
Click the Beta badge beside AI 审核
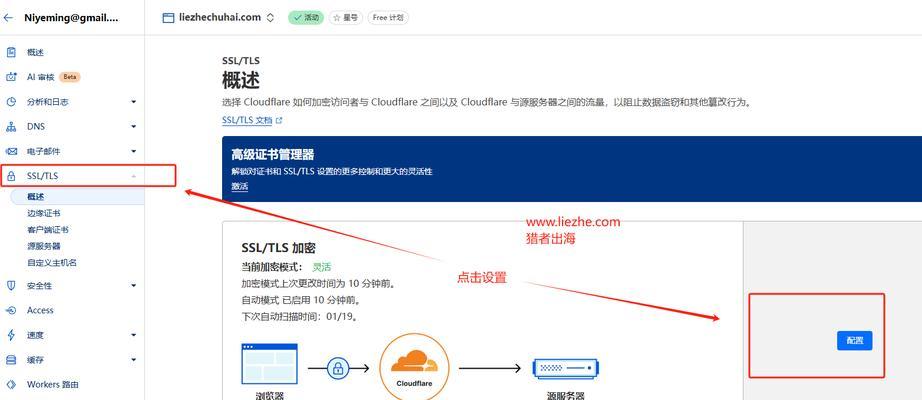(x=69, y=77)
